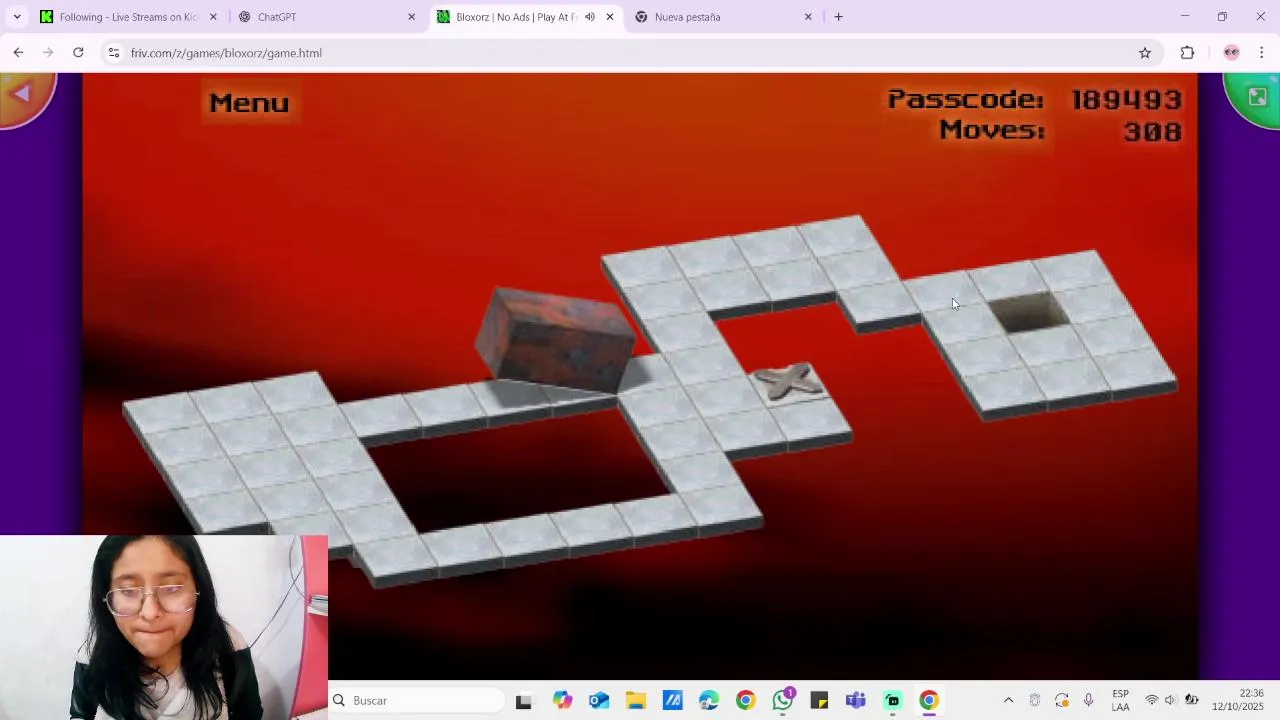Image resolution: width=1280 pixels, height=720 pixels.
Task: Click the rusty red block on the board
Action: click(x=556, y=340)
